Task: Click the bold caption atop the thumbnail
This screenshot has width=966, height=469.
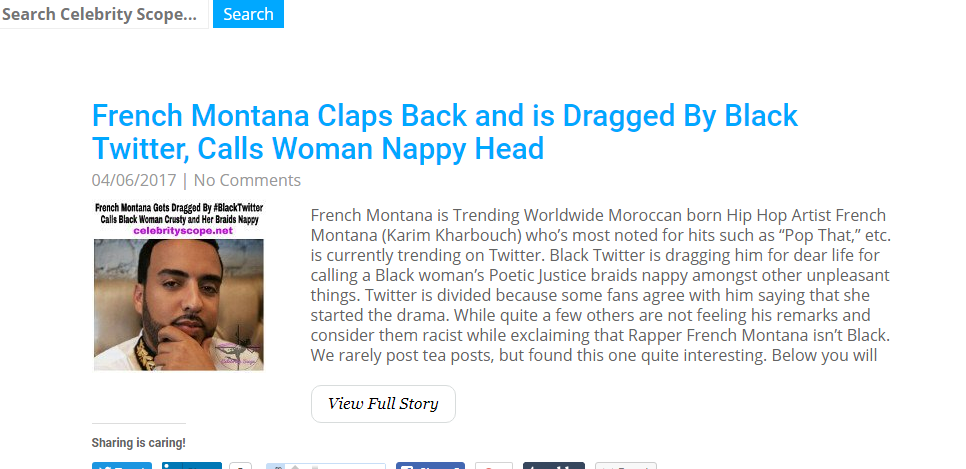Action: point(179,213)
